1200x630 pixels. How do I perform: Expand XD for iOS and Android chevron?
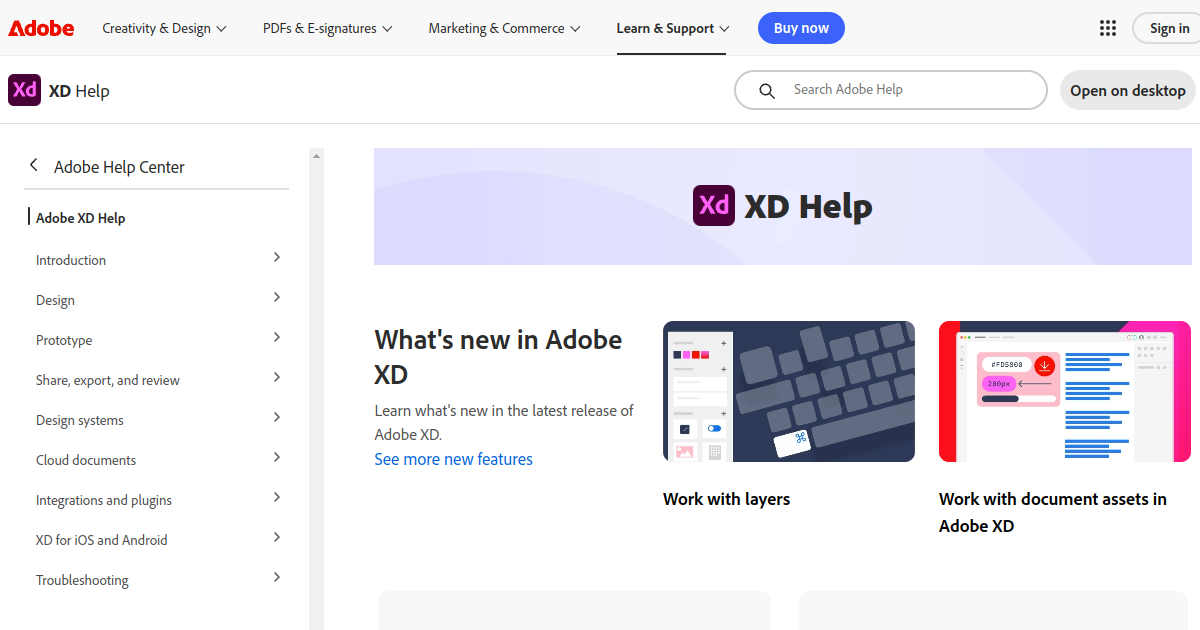pos(277,538)
